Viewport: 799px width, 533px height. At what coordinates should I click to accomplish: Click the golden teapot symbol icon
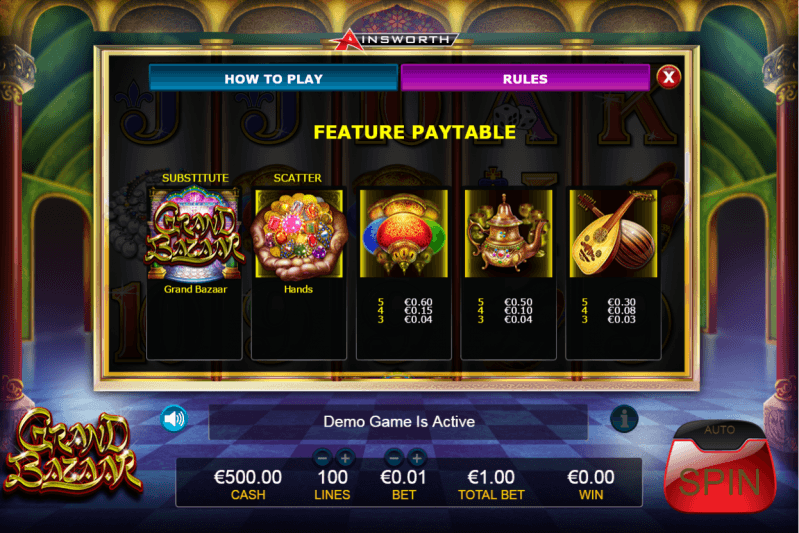pos(509,234)
